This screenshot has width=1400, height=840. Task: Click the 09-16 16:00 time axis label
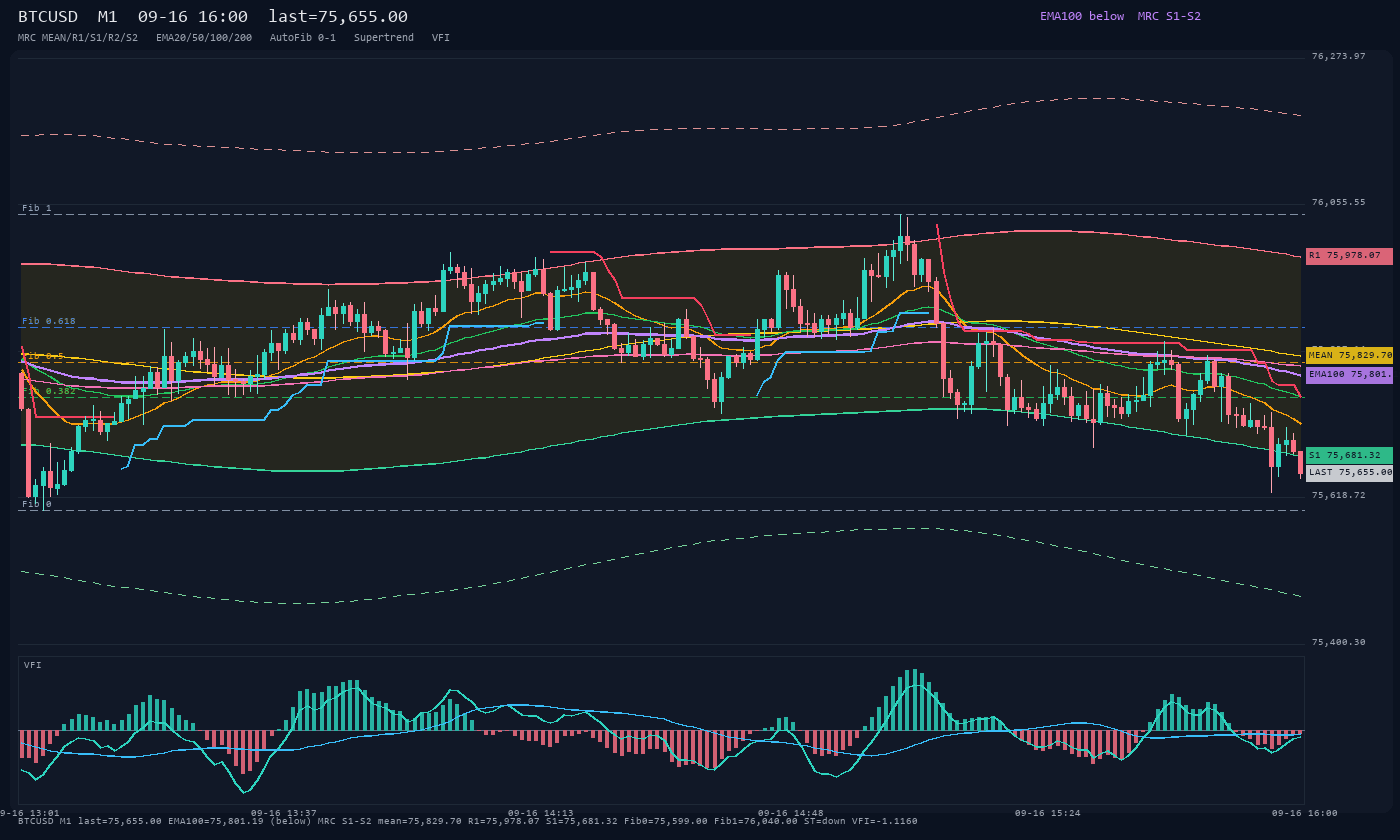pos(1305,813)
